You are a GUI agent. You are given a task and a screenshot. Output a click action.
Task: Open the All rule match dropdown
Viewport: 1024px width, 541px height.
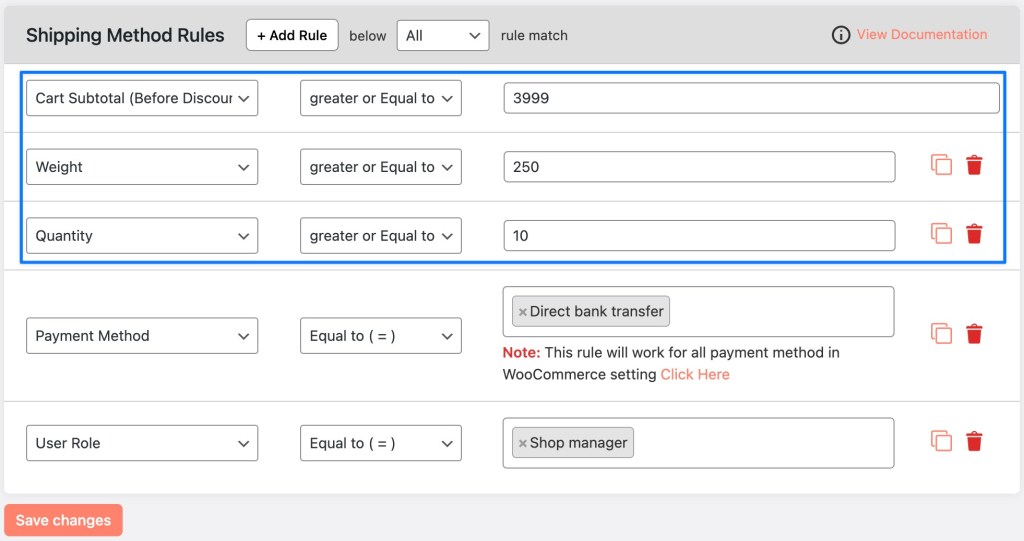point(443,35)
